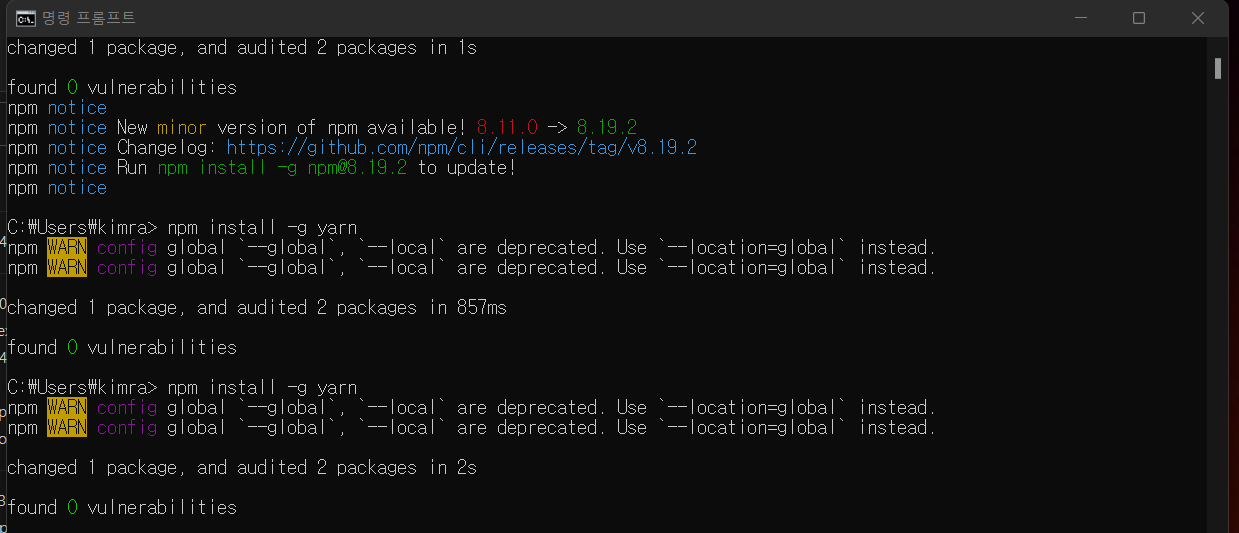
Task: Open the GitHub npm changelog URL
Action: tap(462, 148)
